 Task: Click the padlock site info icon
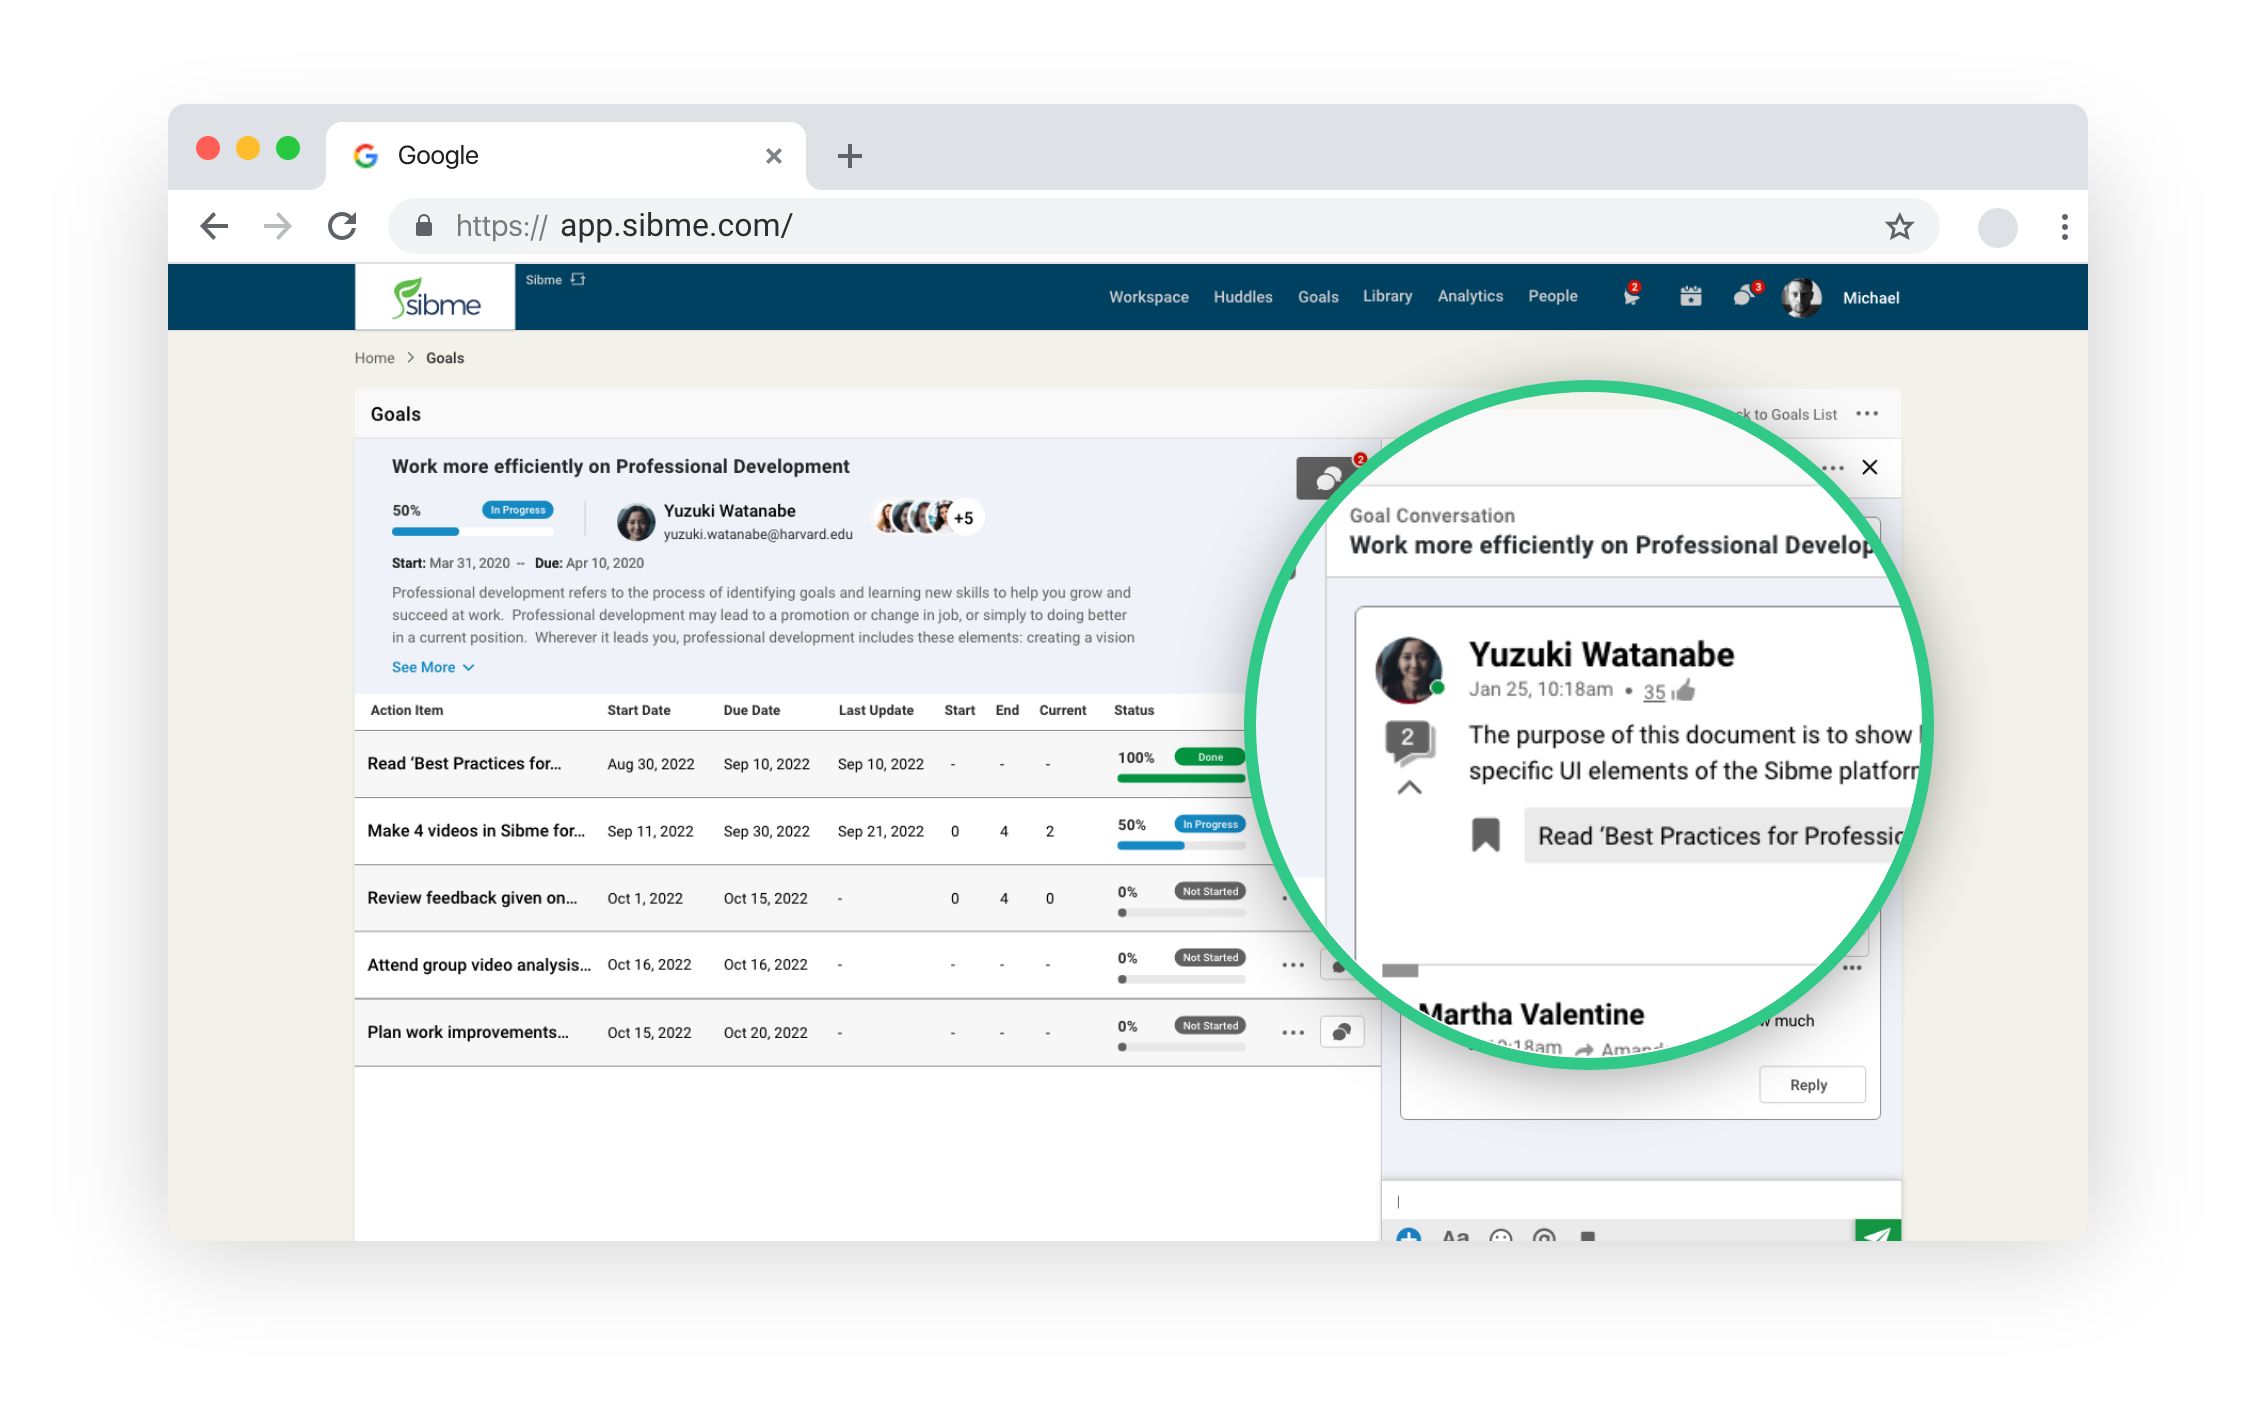coord(424,226)
